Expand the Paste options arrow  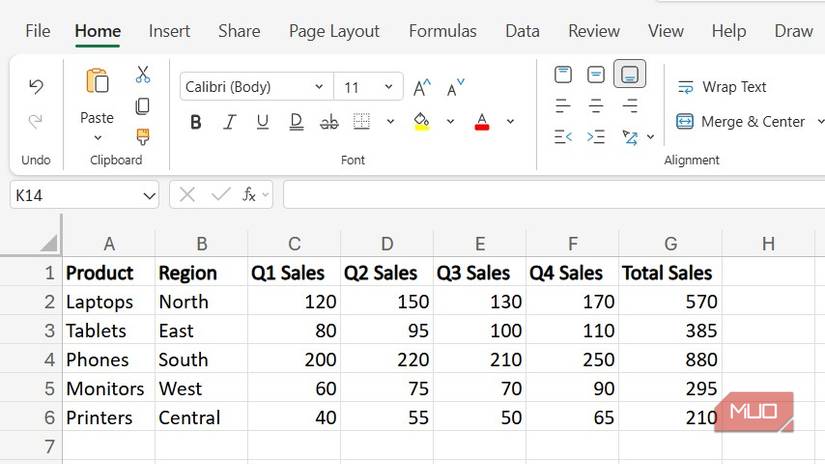click(x=98, y=138)
